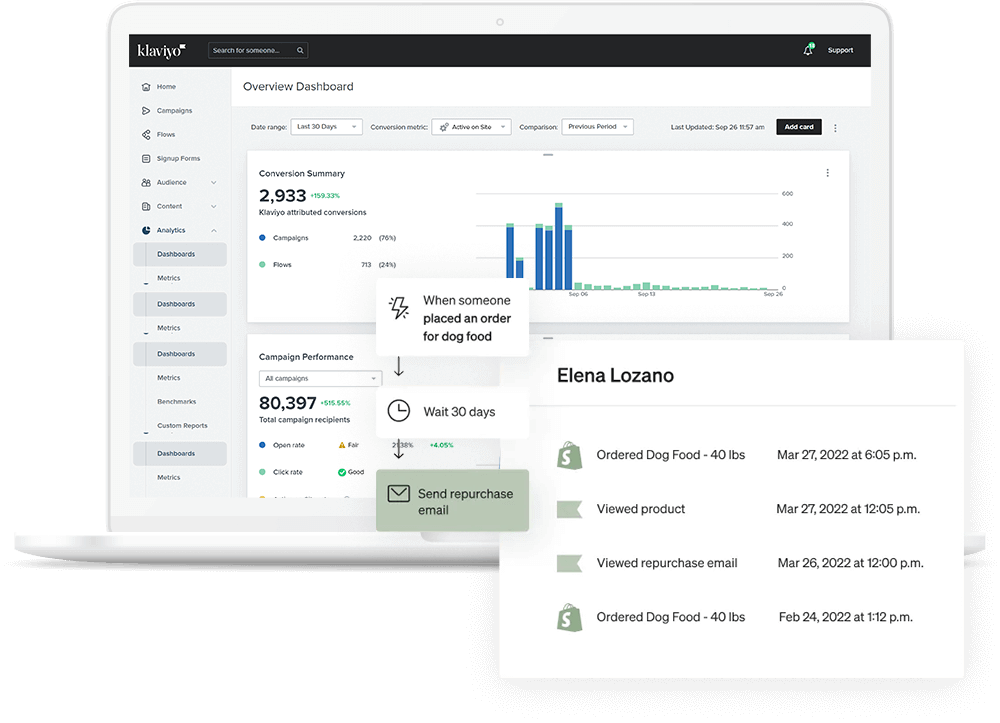The height and width of the screenshot is (723, 1000).
Task: Click the 2,933 conversions value
Action: 283,195
